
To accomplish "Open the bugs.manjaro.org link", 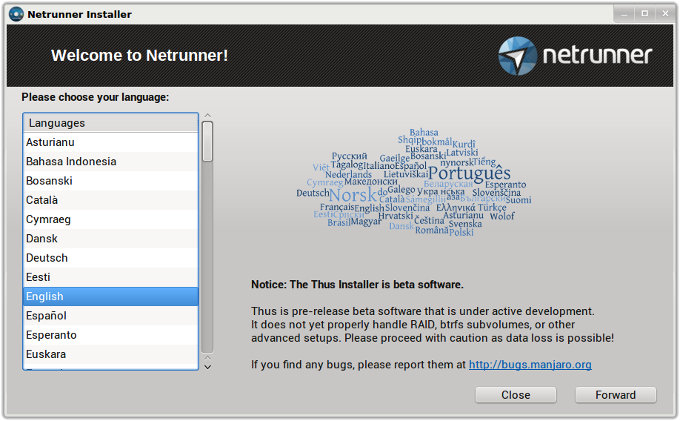I will (530, 365).
